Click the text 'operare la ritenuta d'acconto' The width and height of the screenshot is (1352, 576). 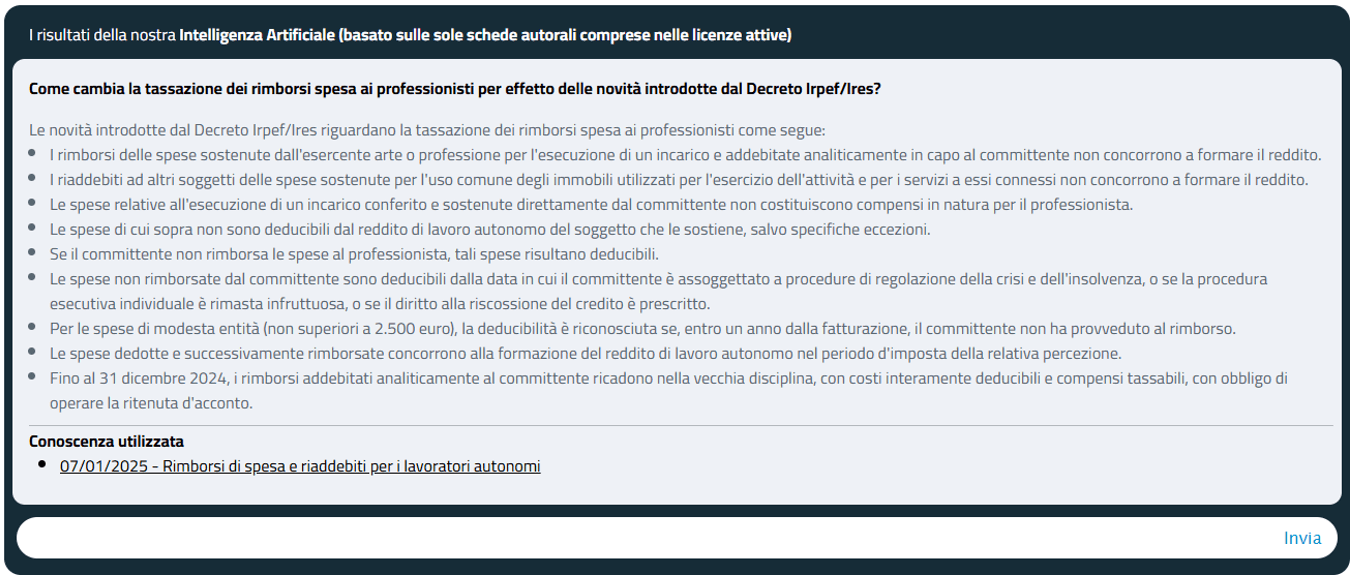point(151,403)
